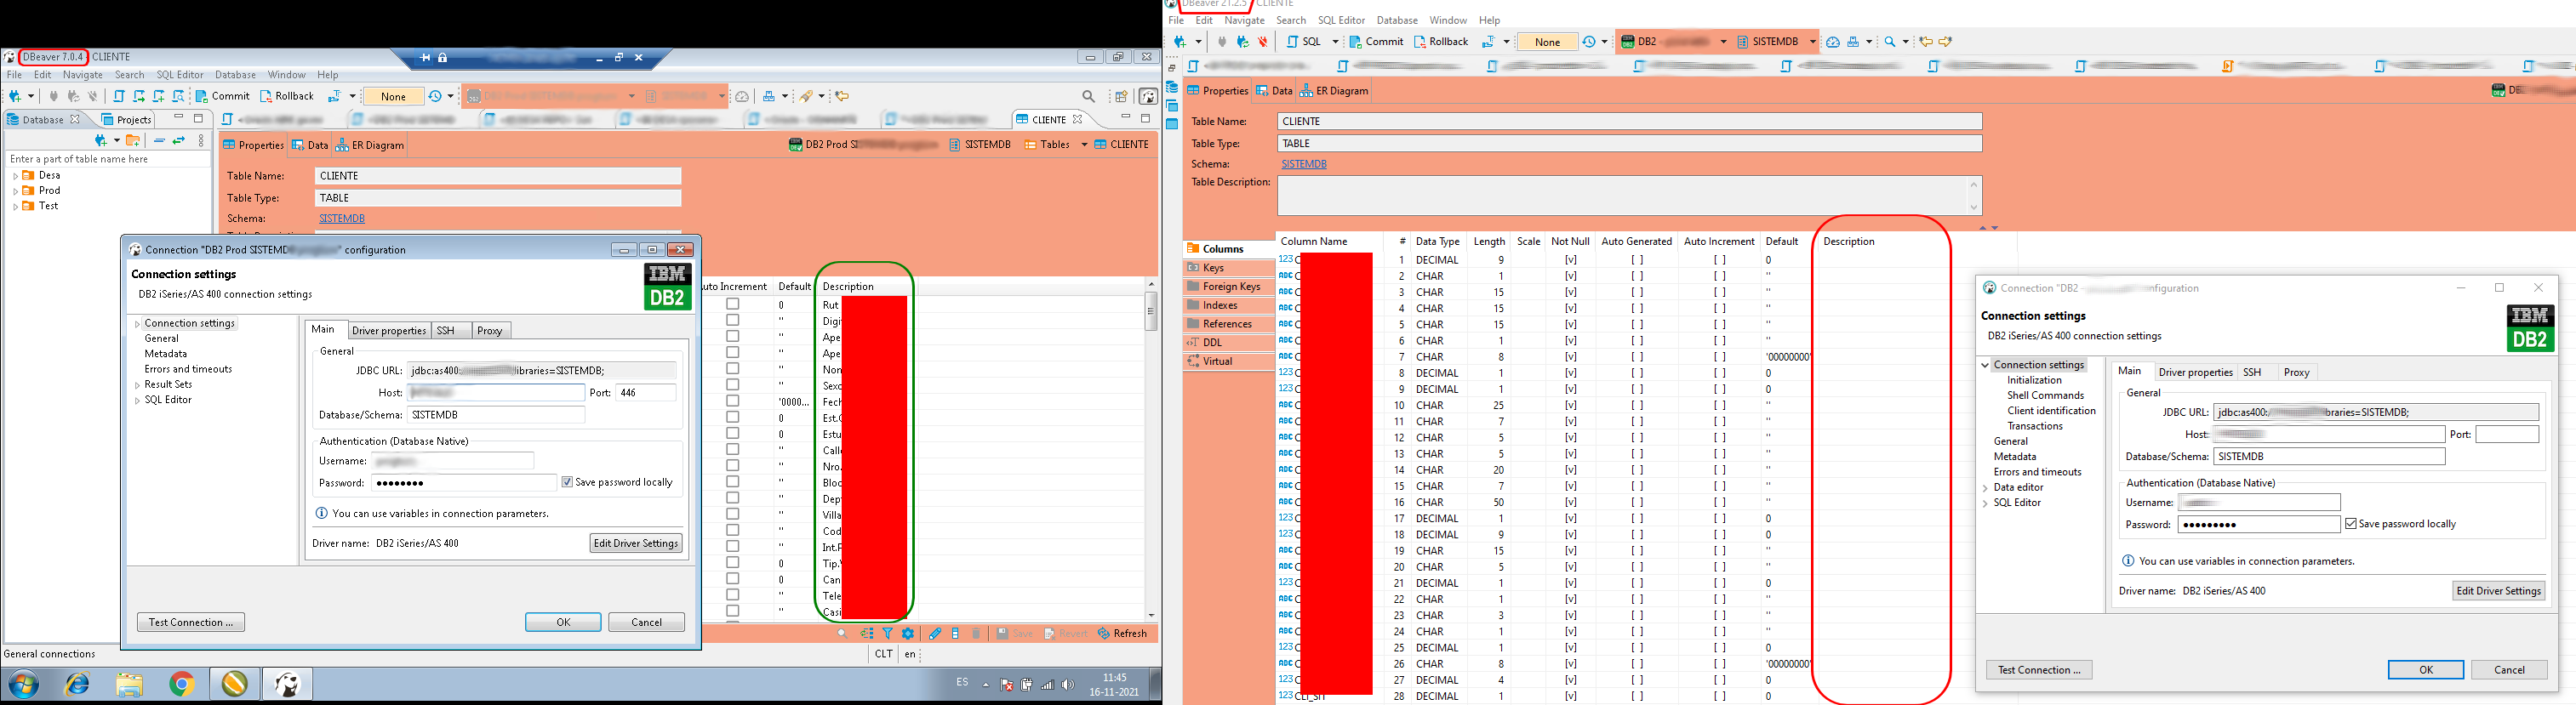
Task: Expand Data editor in DBeaver 21.2.5 connection dialog
Action: [1985, 488]
